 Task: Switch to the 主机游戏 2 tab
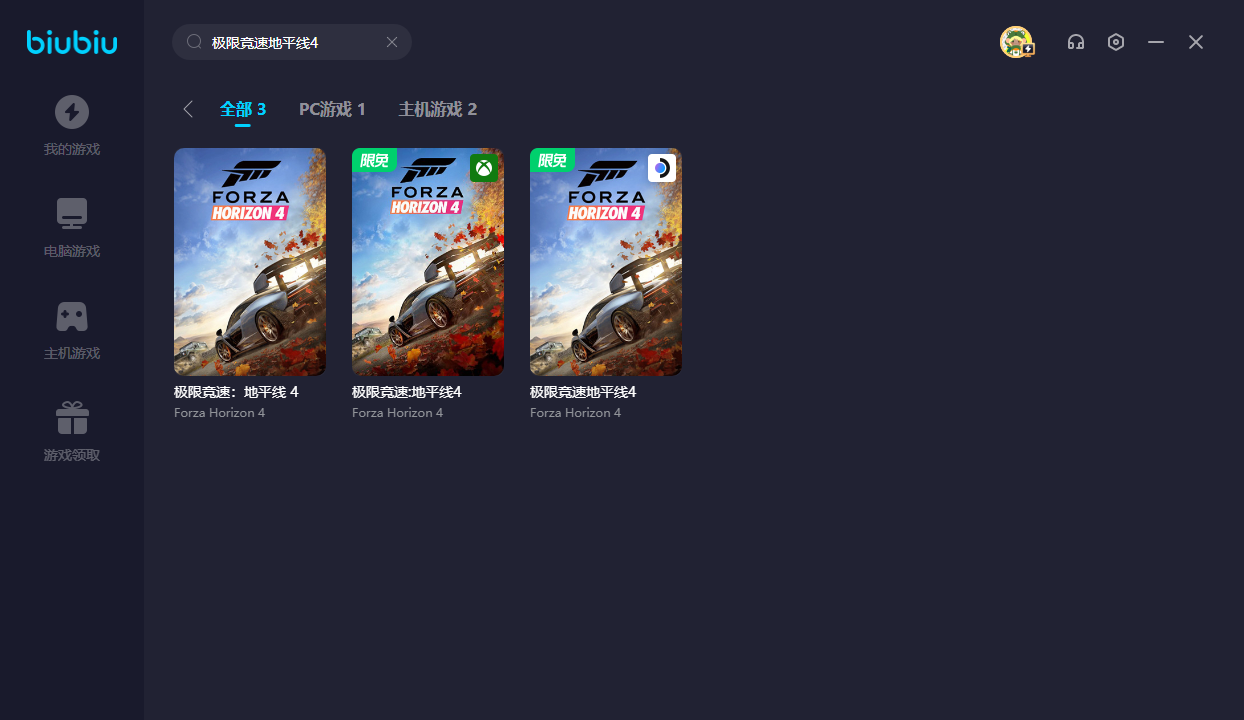pos(438,109)
